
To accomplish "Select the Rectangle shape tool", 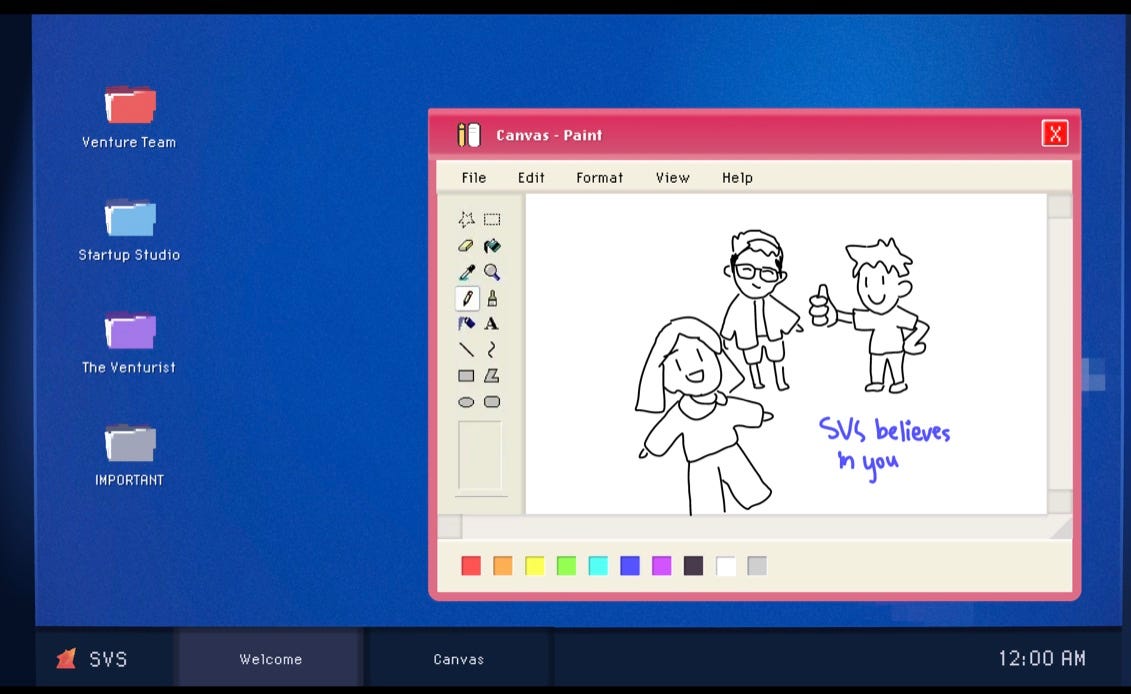I will coord(466,376).
